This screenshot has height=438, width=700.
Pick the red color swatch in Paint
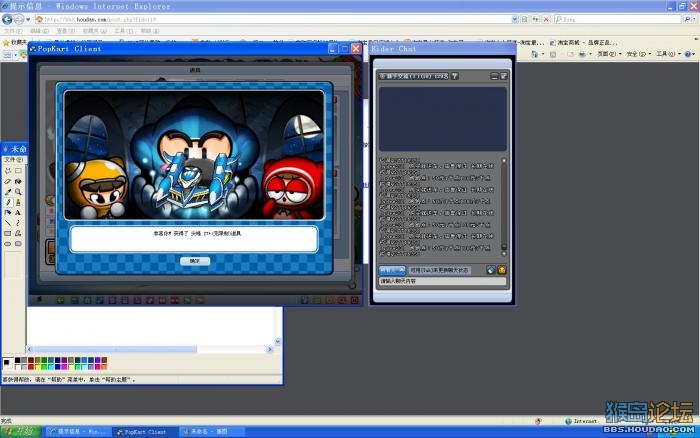click(31, 367)
